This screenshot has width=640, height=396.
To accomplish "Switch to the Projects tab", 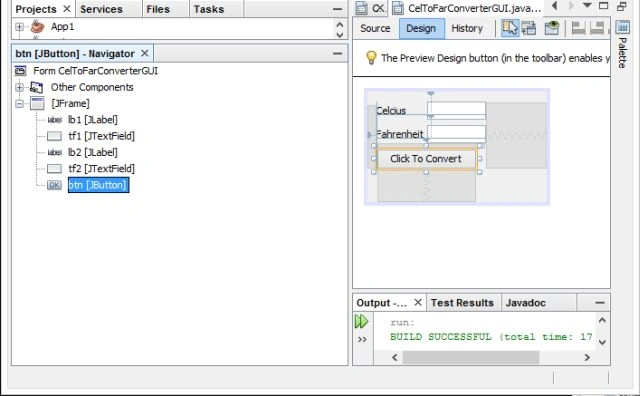I will (36, 9).
